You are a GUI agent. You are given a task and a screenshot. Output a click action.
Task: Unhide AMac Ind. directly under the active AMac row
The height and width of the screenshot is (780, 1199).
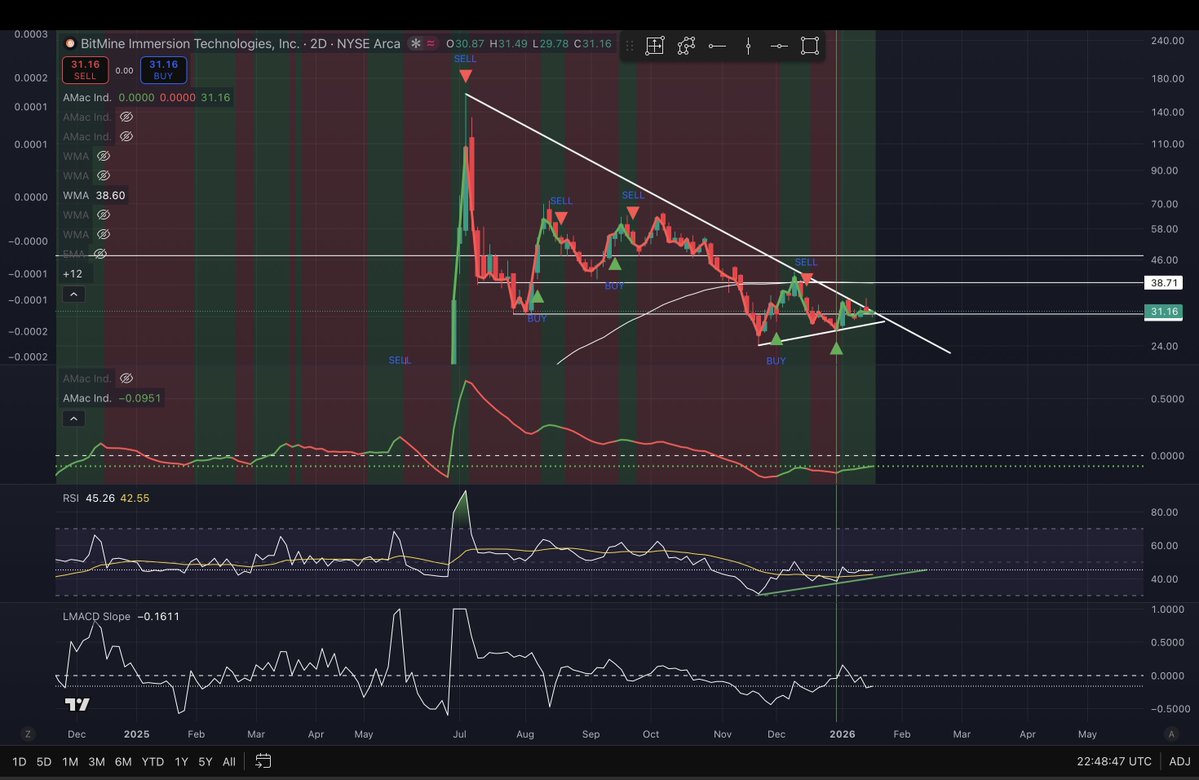click(126, 117)
